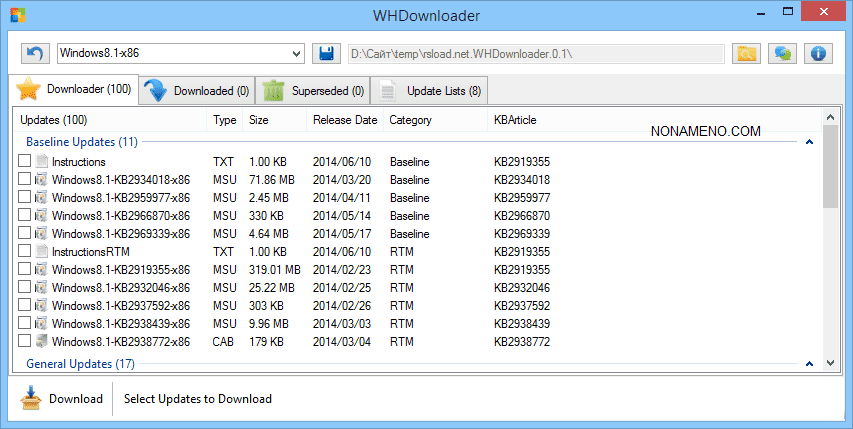
Task: Click the Download box icon at bottom
Action: coord(32,398)
